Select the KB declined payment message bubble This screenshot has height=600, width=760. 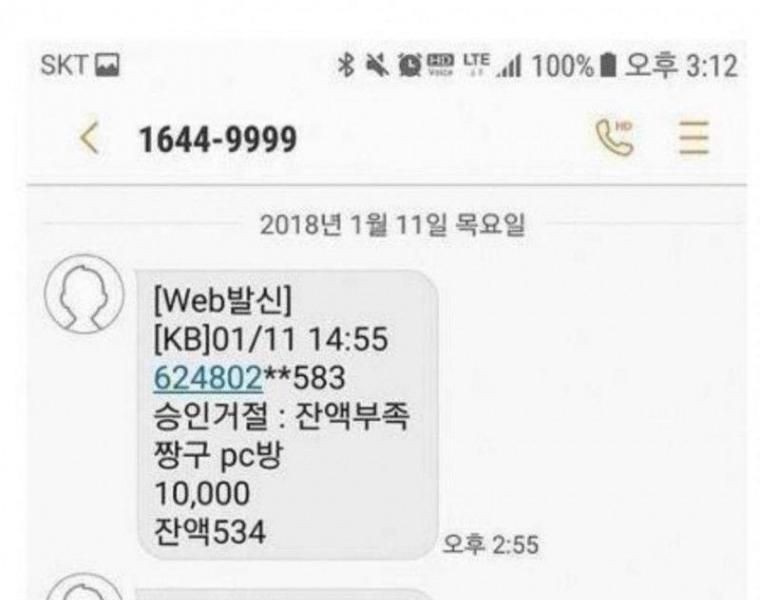(288, 415)
